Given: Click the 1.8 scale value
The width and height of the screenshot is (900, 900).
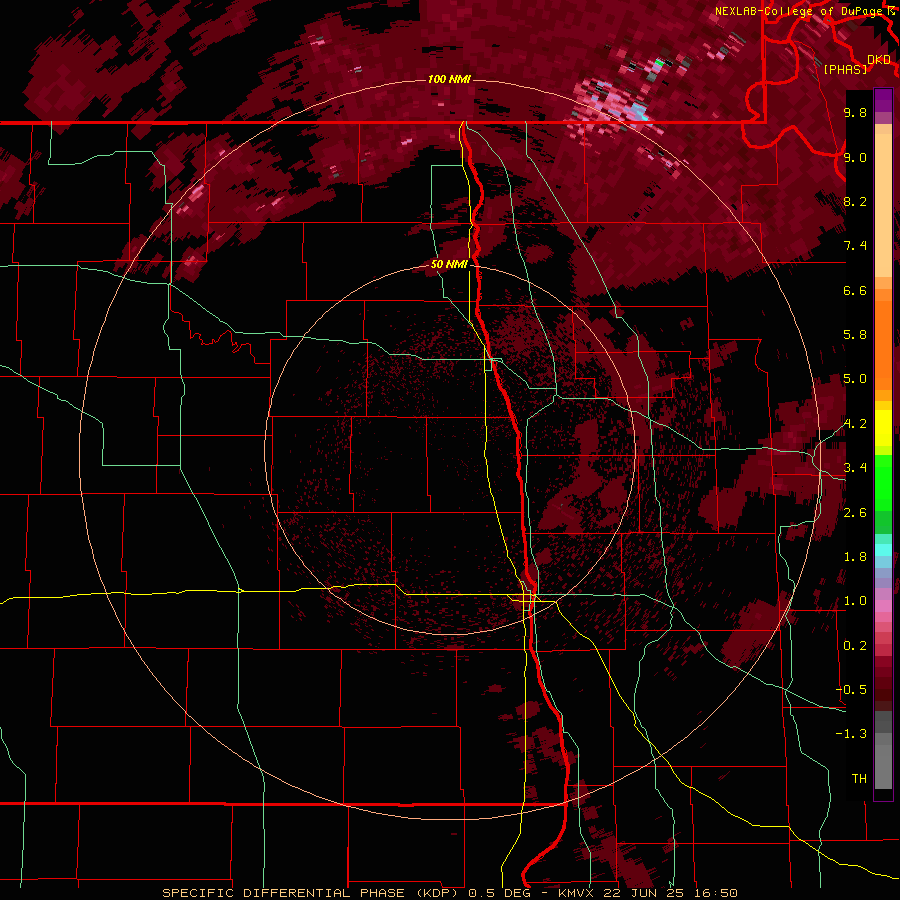Looking at the screenshot, I should [855, 557].
